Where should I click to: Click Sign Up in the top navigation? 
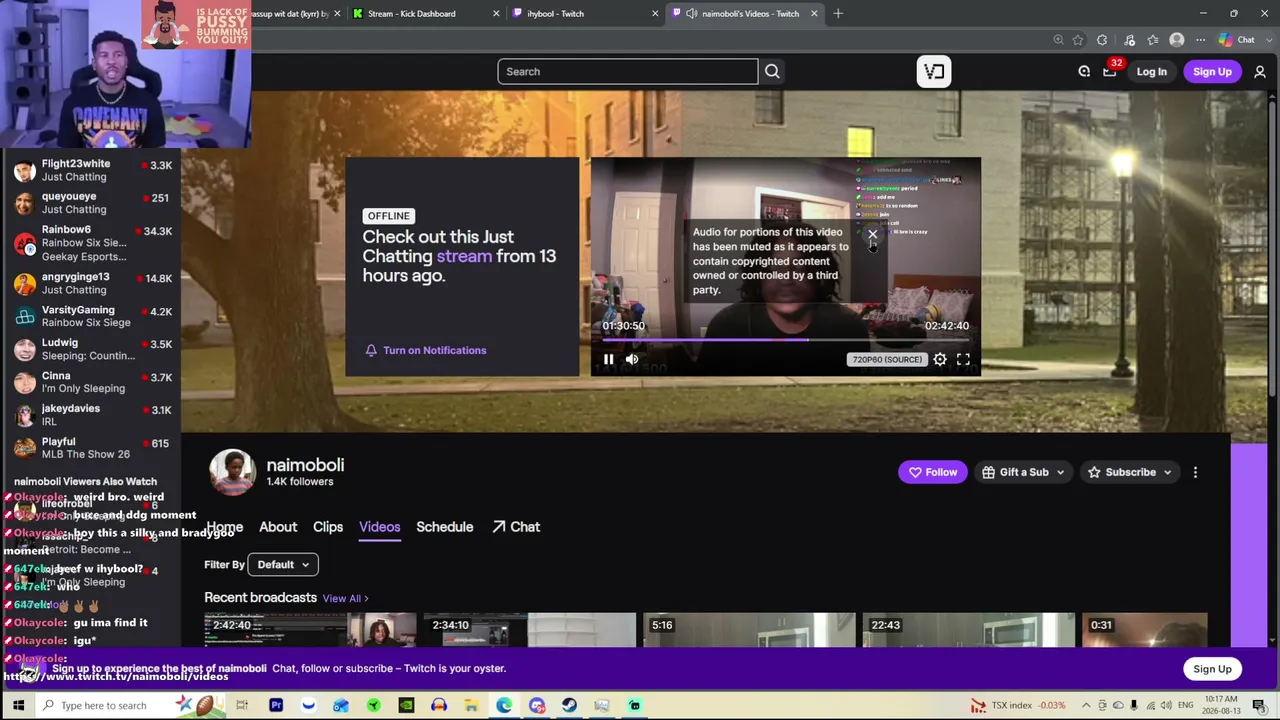(x=1212, y=71)
